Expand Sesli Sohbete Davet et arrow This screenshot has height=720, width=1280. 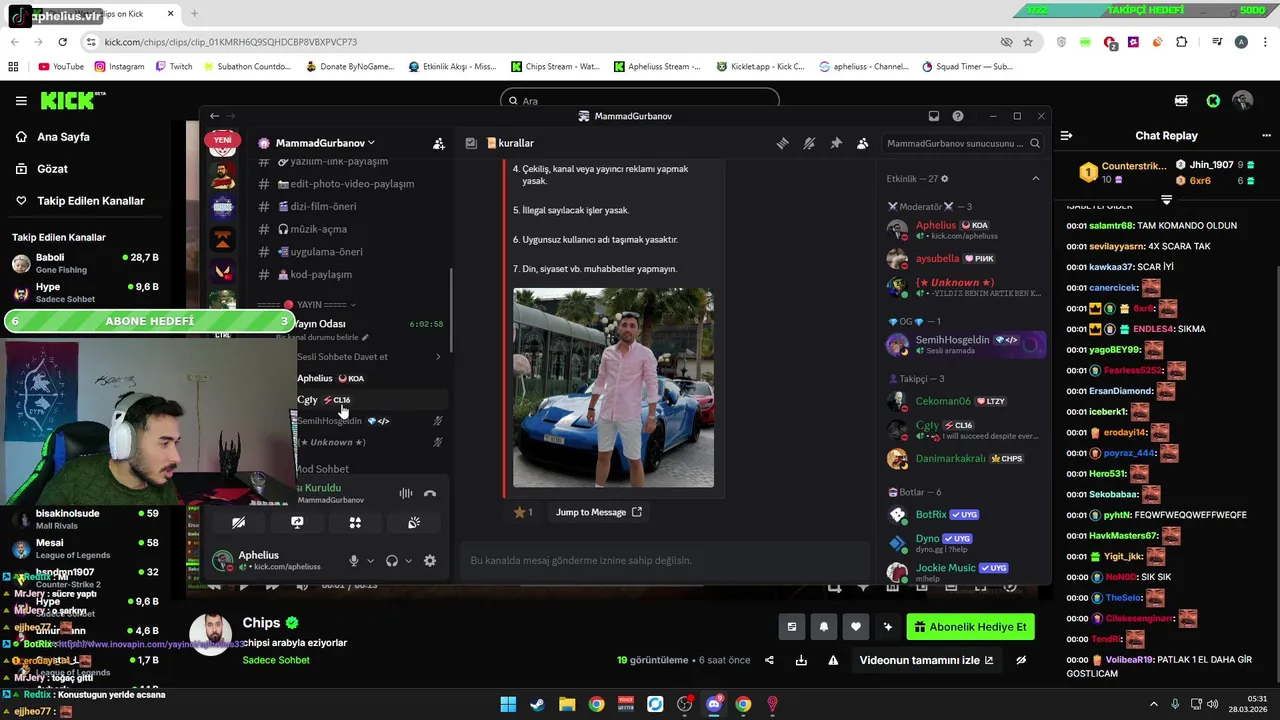[438, 357]
